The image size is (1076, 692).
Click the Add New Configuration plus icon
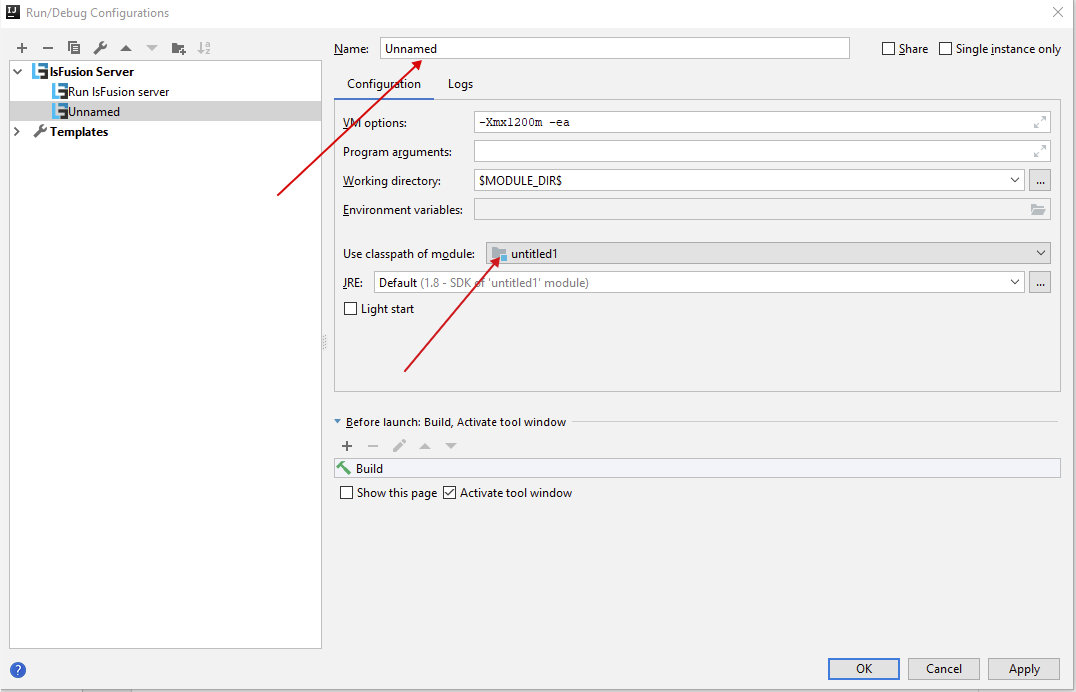(22, 48)
